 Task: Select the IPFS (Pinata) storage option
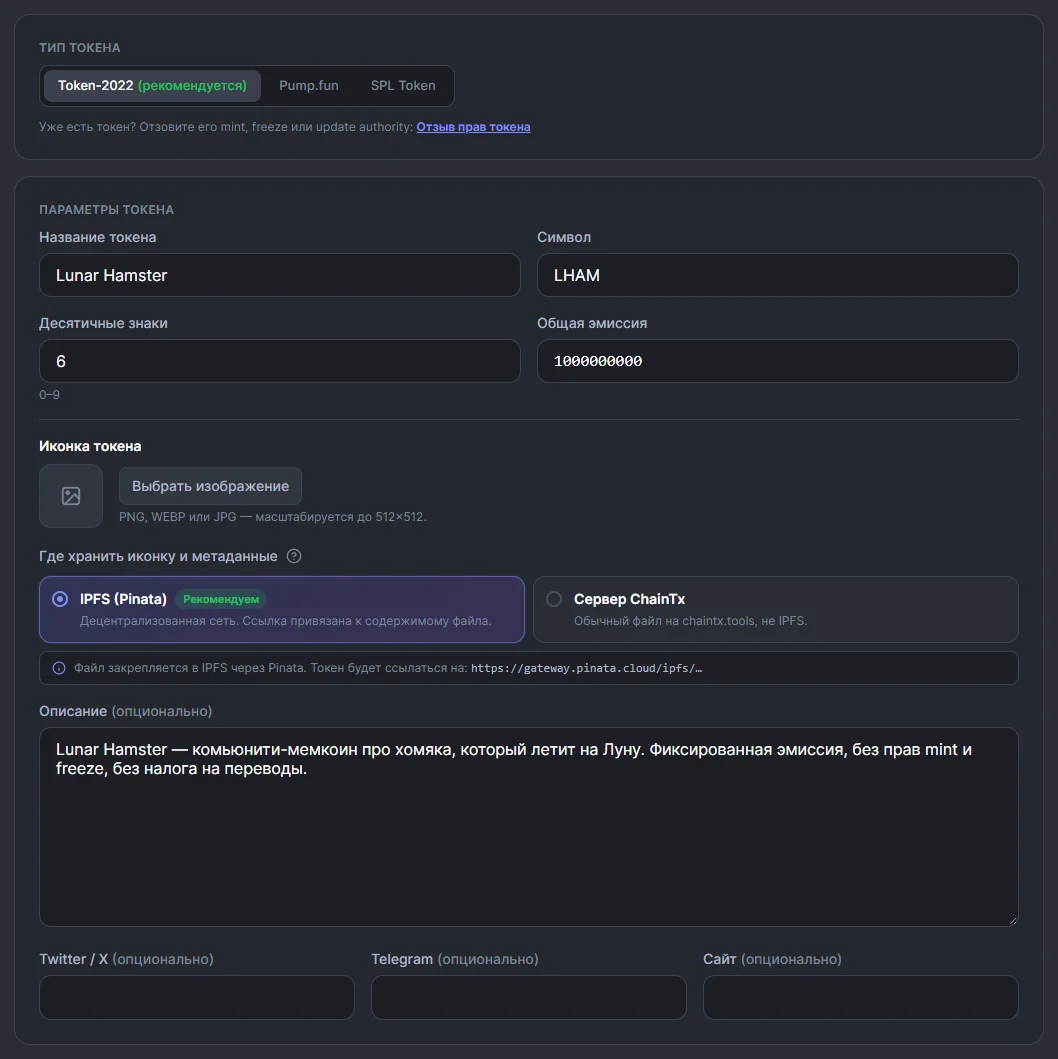pos(282,609)
